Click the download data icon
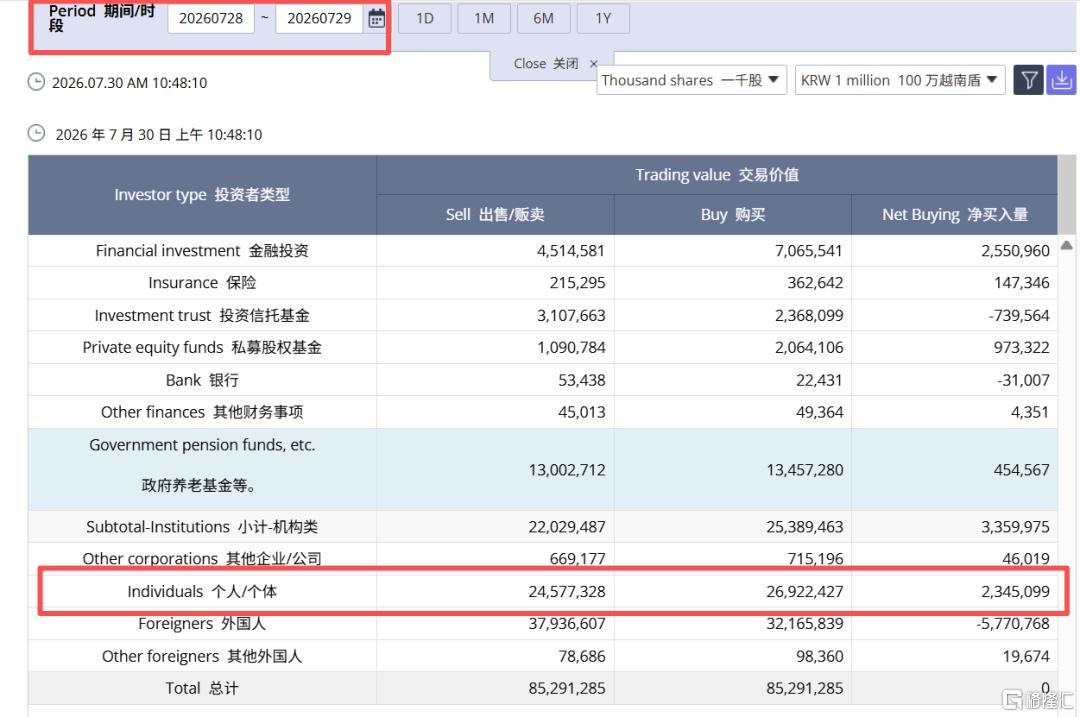This screenshot has height=717, width=1080. coord(1061,81)
